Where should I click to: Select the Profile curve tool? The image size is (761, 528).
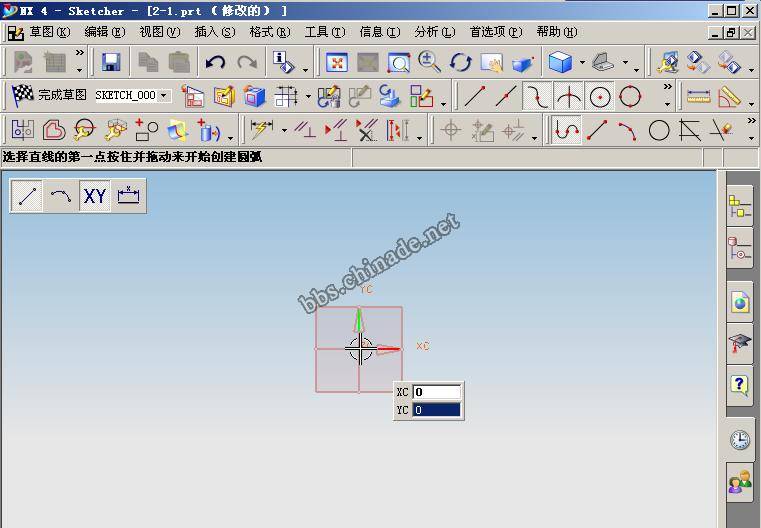click(566, 130)
